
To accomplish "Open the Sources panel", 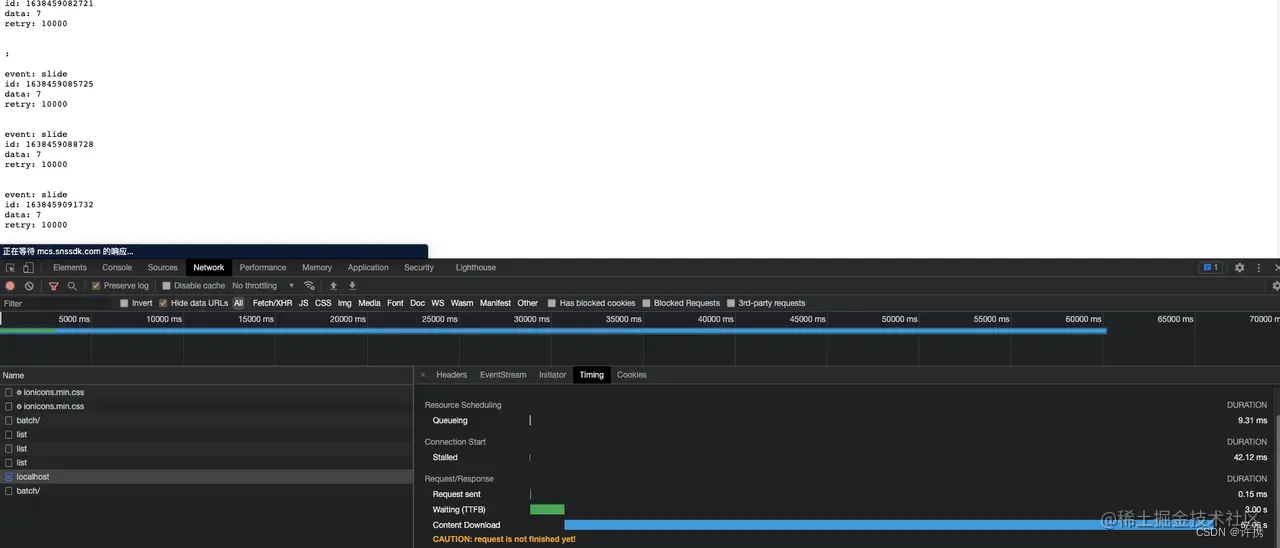I will coord(163,268).
